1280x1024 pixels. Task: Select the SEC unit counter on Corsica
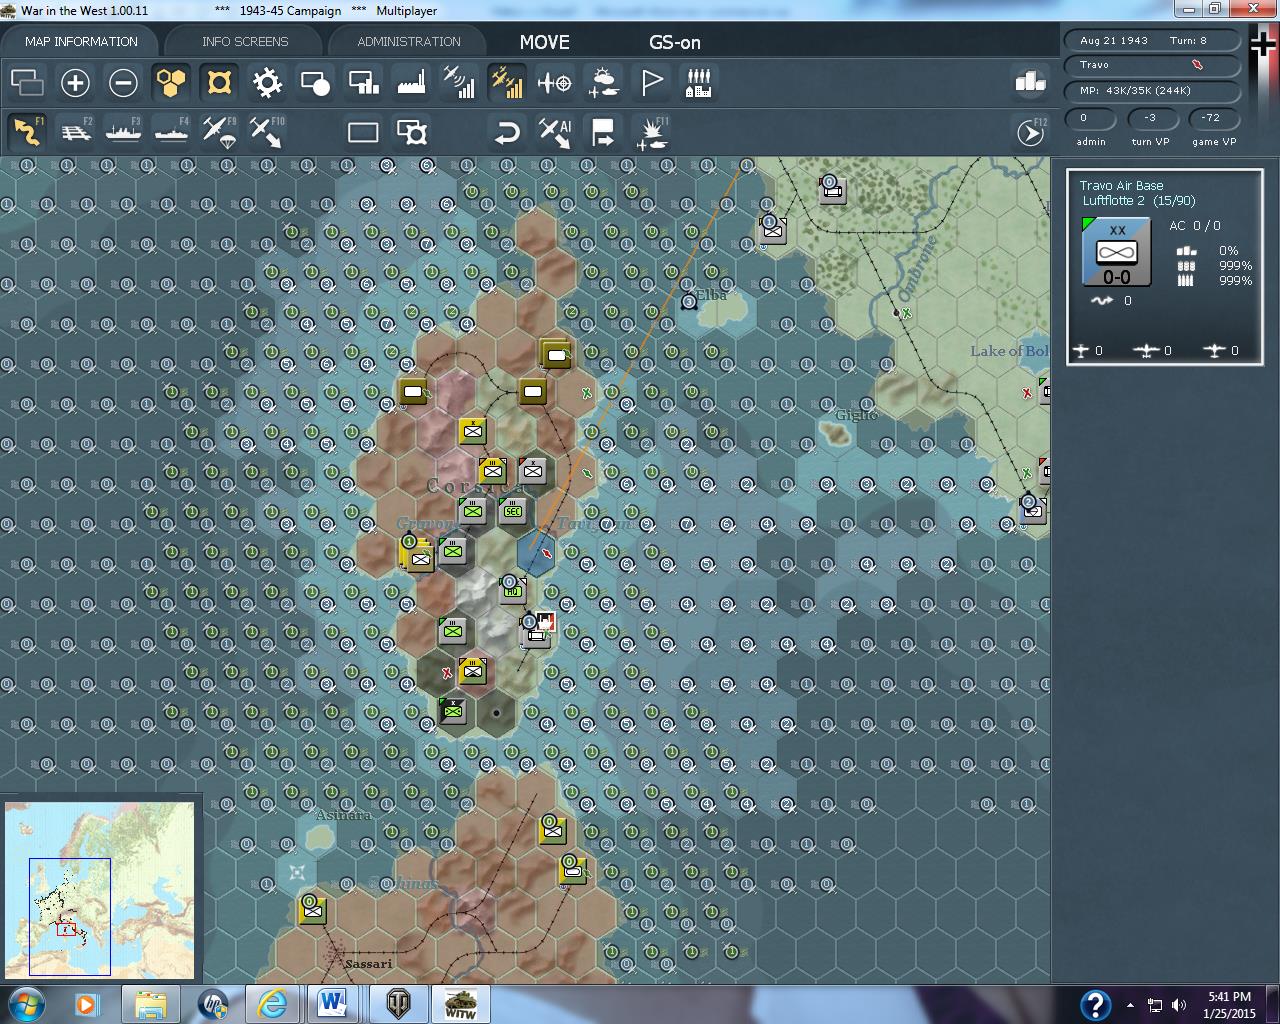click(x=513, y=511)
